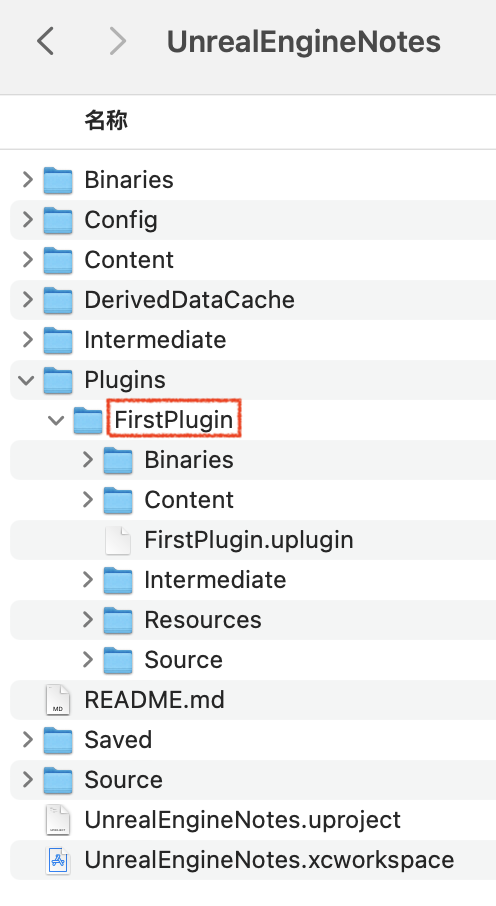
Task: Collapse the Plugins folder
Action: 27,380
